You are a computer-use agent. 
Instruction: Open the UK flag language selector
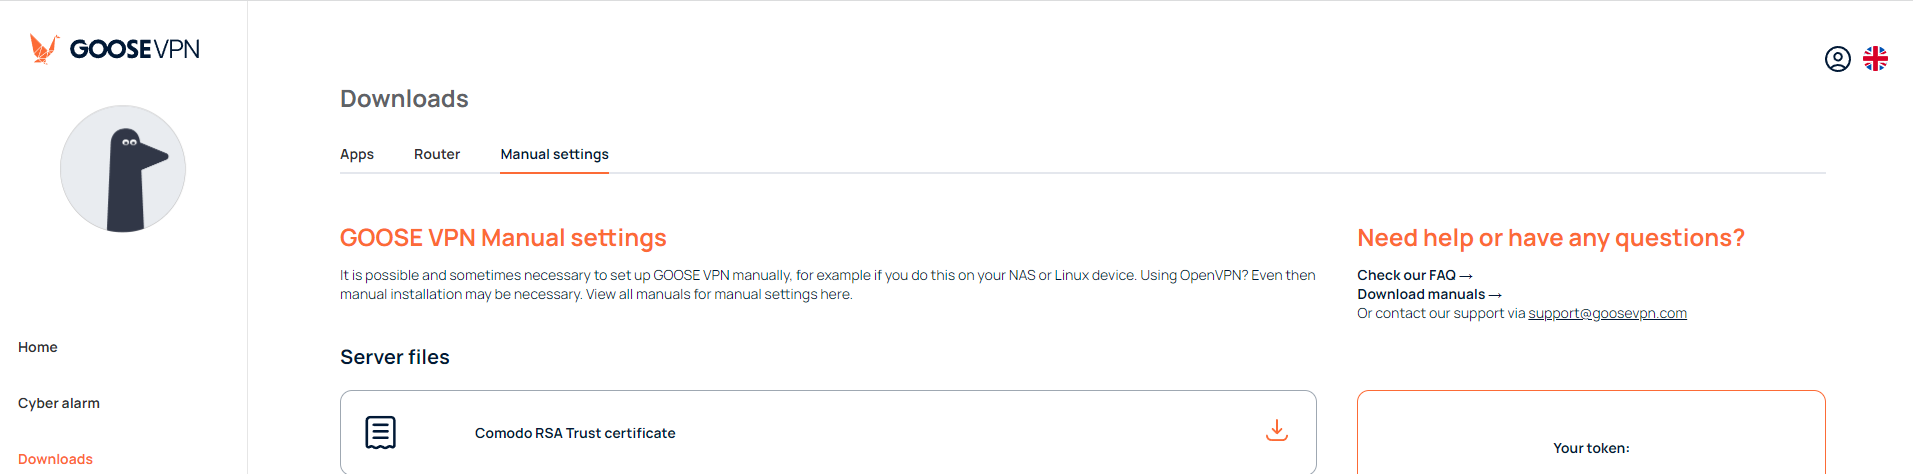coord(1876,59)
